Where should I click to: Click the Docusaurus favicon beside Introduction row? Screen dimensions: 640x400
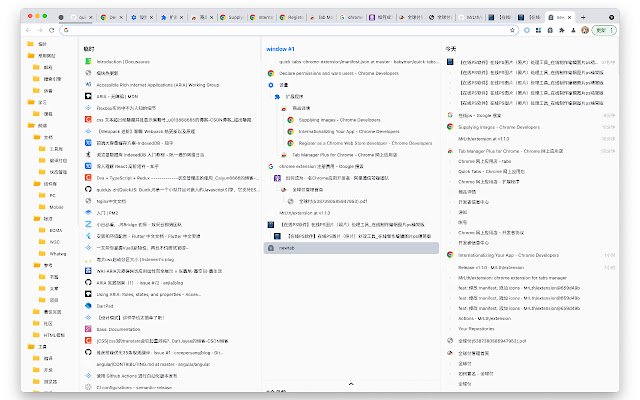coord(88,61)
